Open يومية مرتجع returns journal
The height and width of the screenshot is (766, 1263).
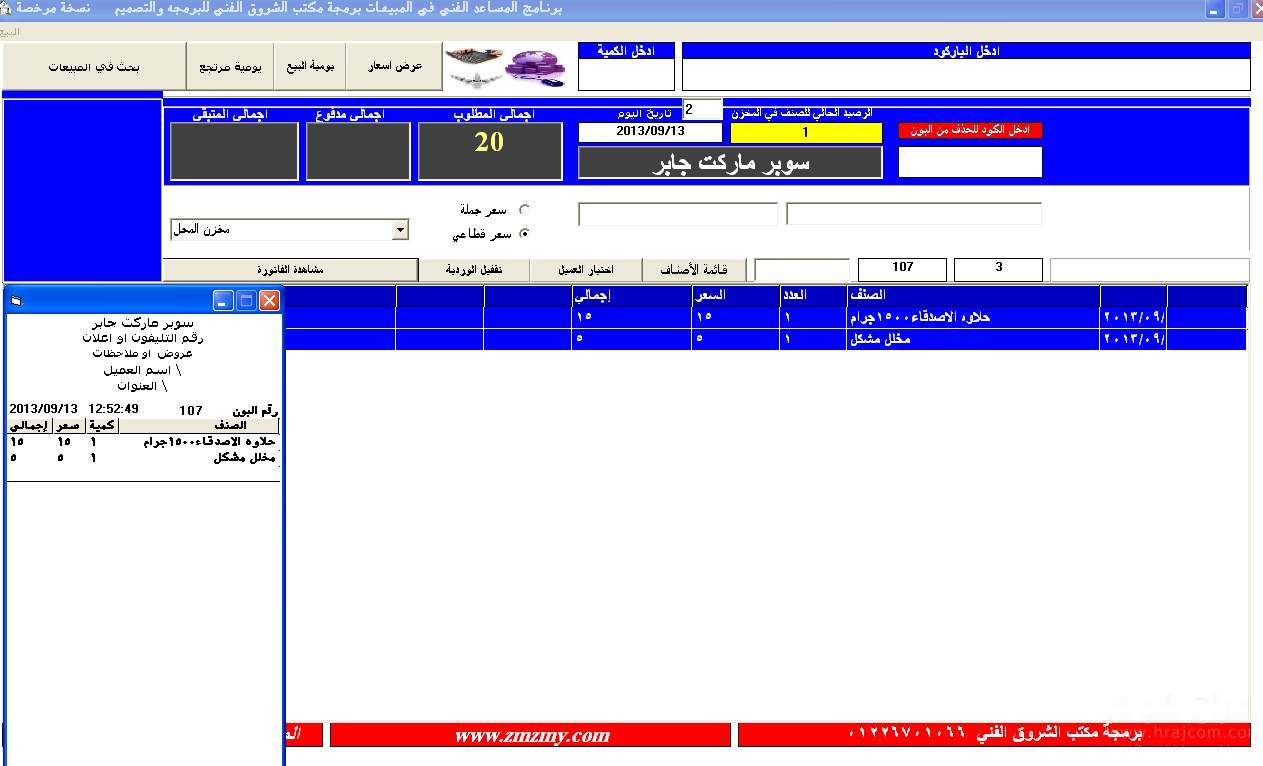click(230, 67)
